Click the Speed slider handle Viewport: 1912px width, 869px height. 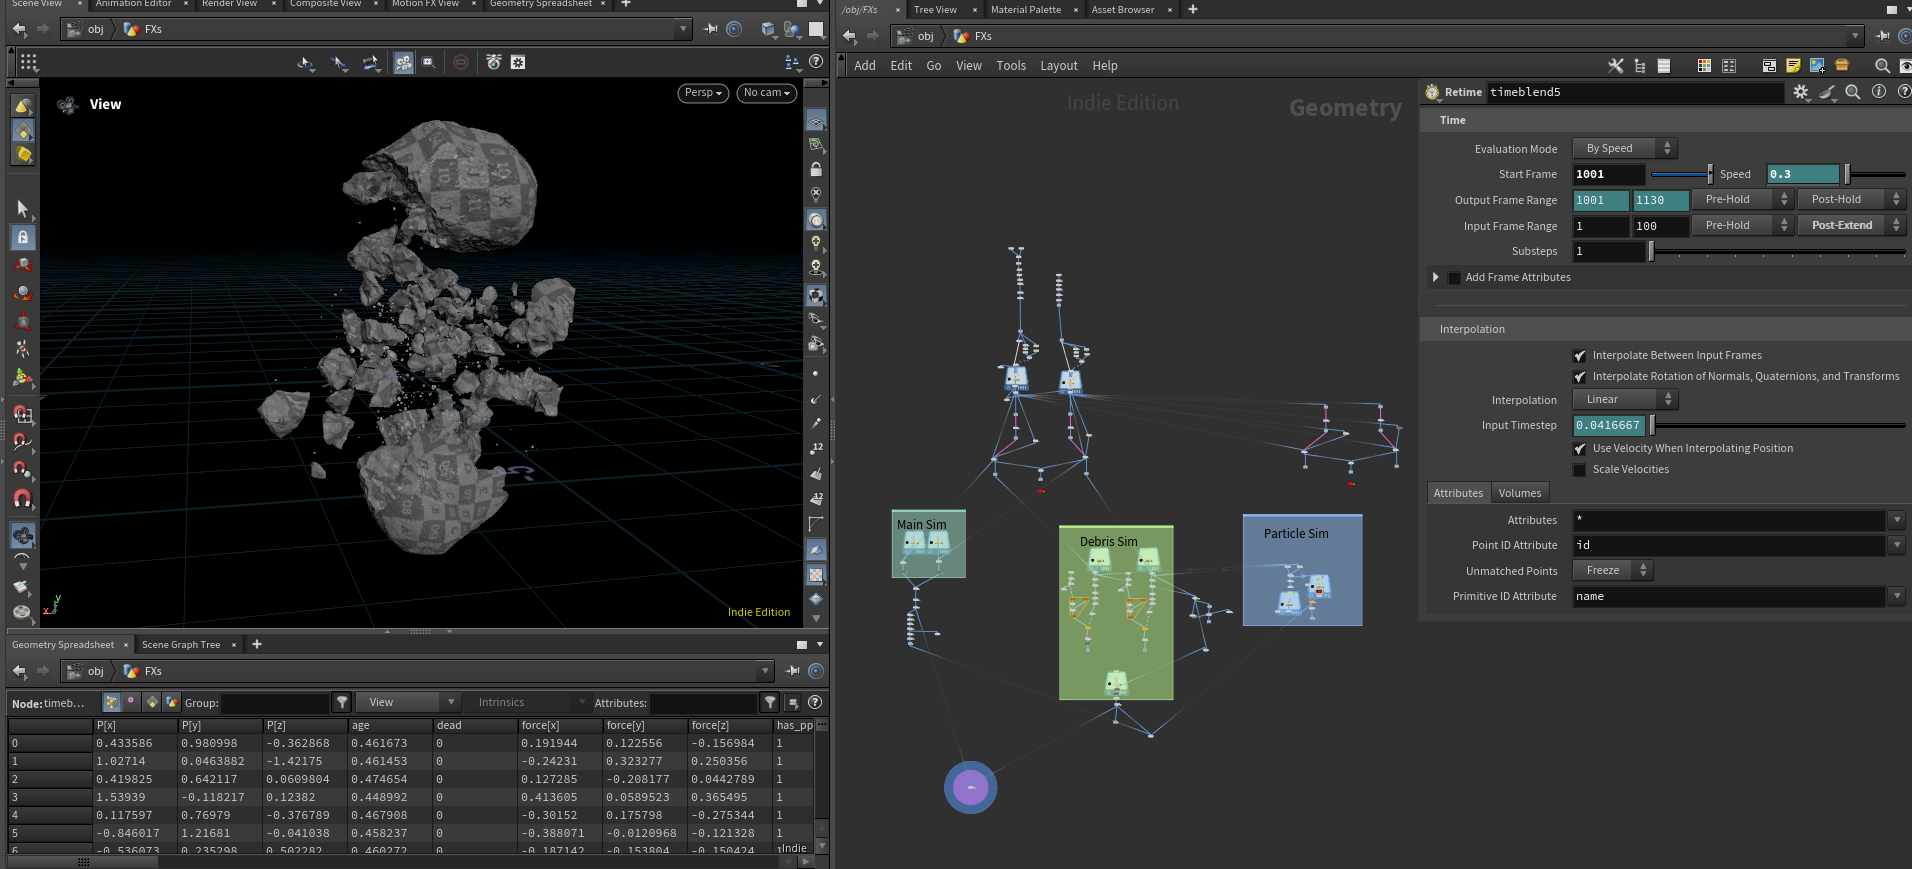pos(1847,174)
